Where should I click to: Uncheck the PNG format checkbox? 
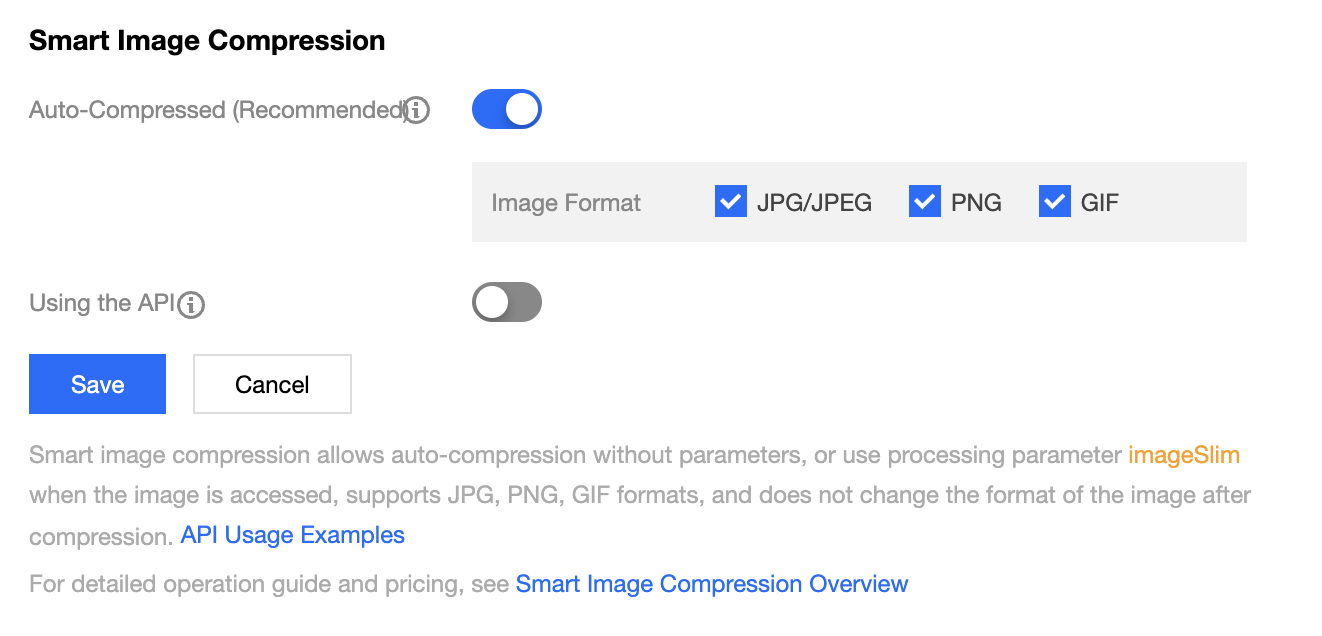click(925, 202)
